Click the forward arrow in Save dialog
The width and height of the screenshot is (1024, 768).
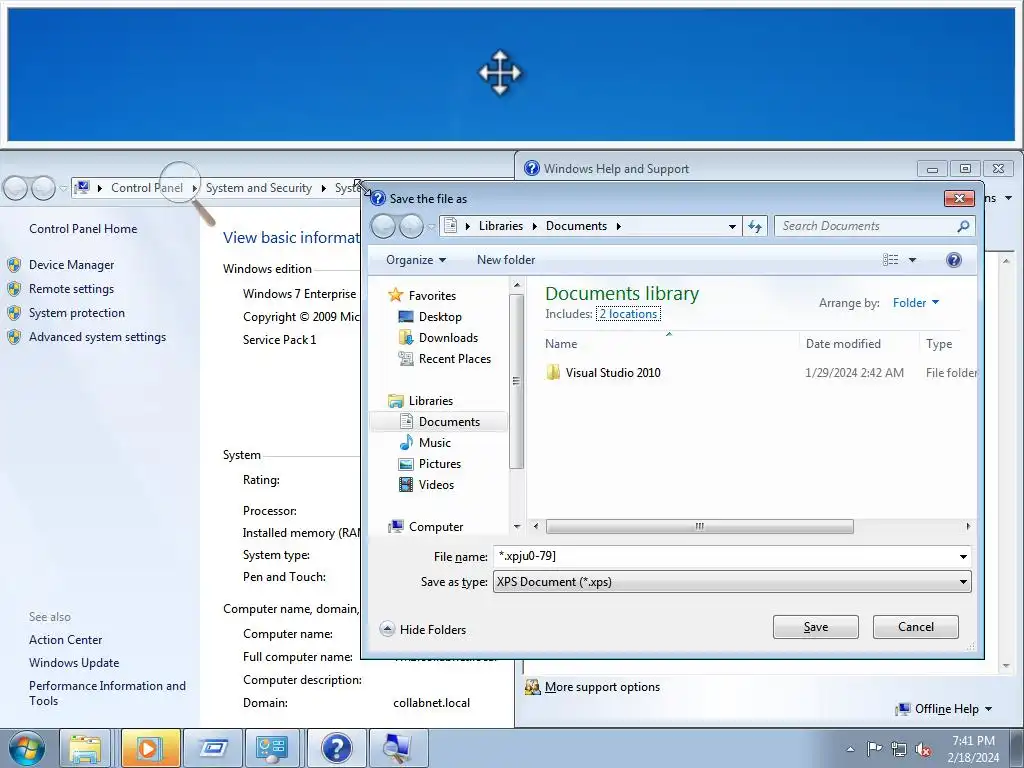(x=411, y=227)
